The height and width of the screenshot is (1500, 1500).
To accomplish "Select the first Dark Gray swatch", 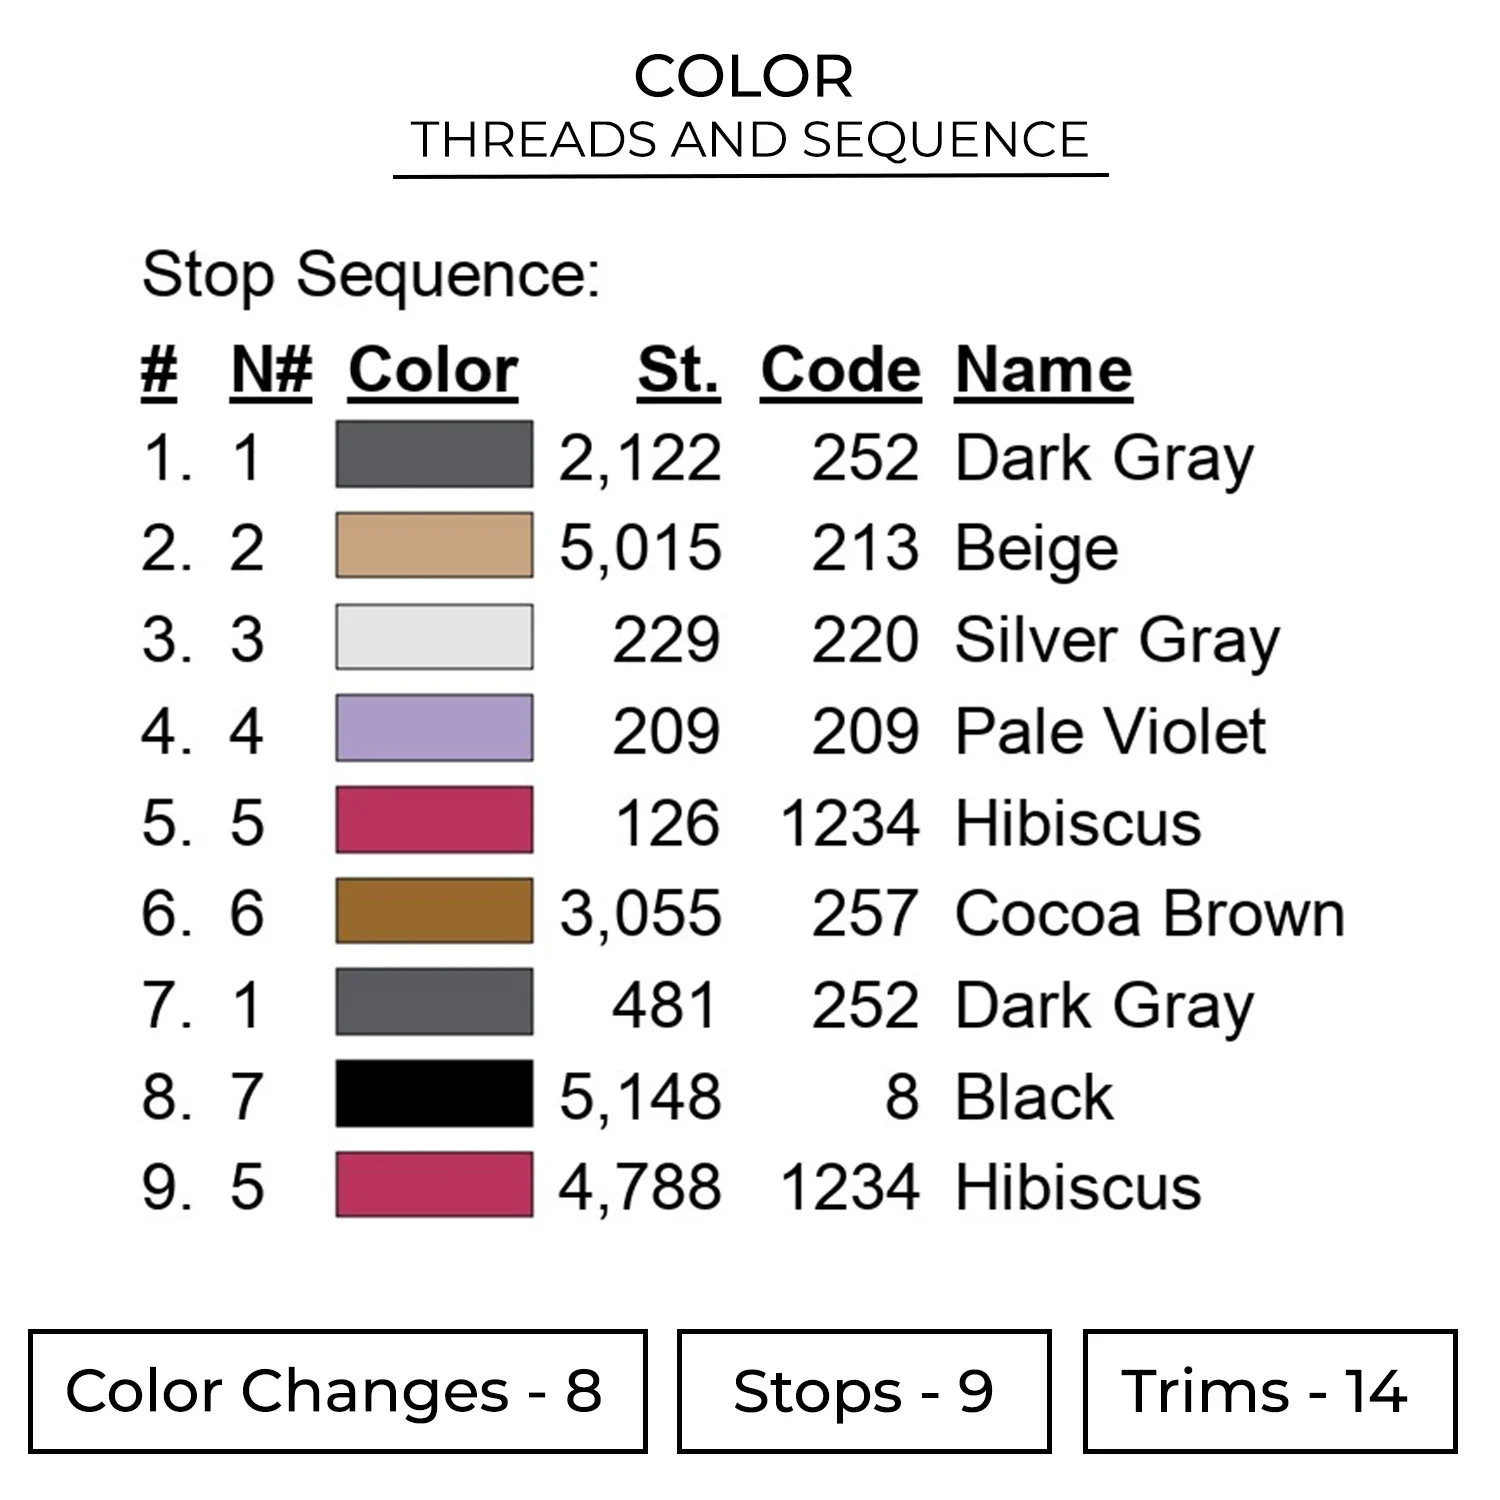I will [x=434, y=455].
